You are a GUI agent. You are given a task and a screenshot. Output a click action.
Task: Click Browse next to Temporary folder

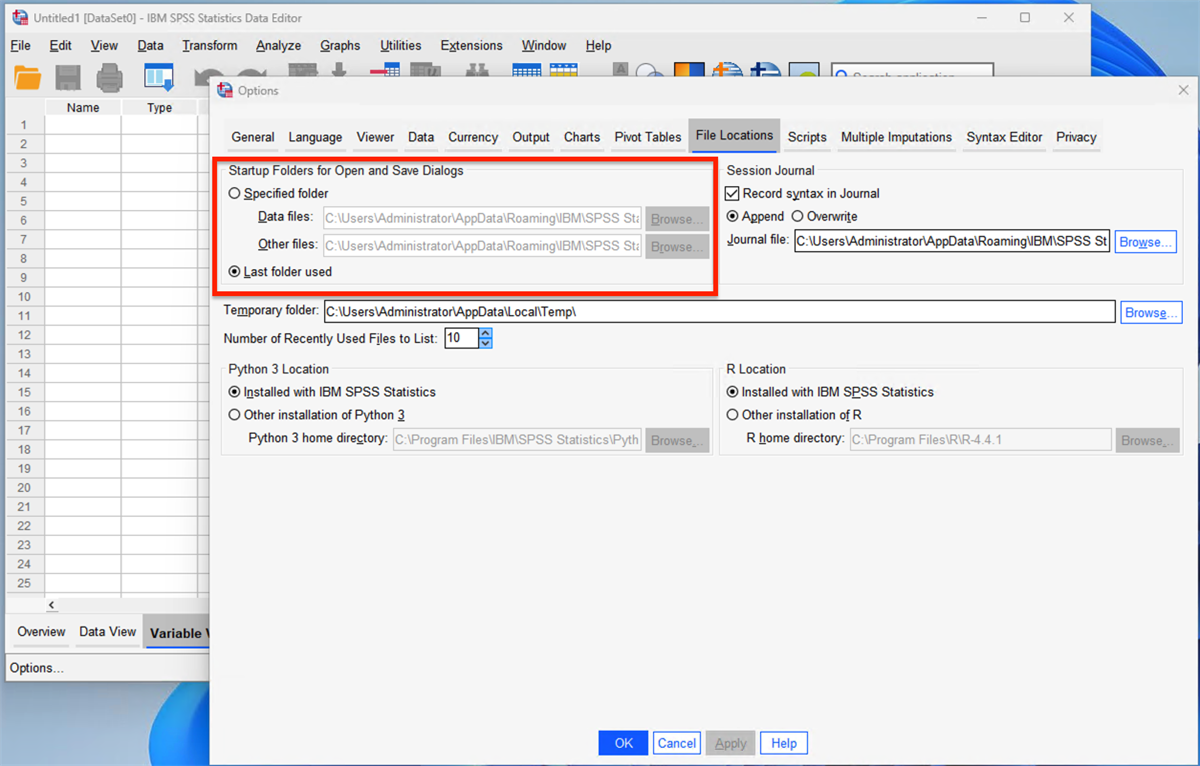1151,312
